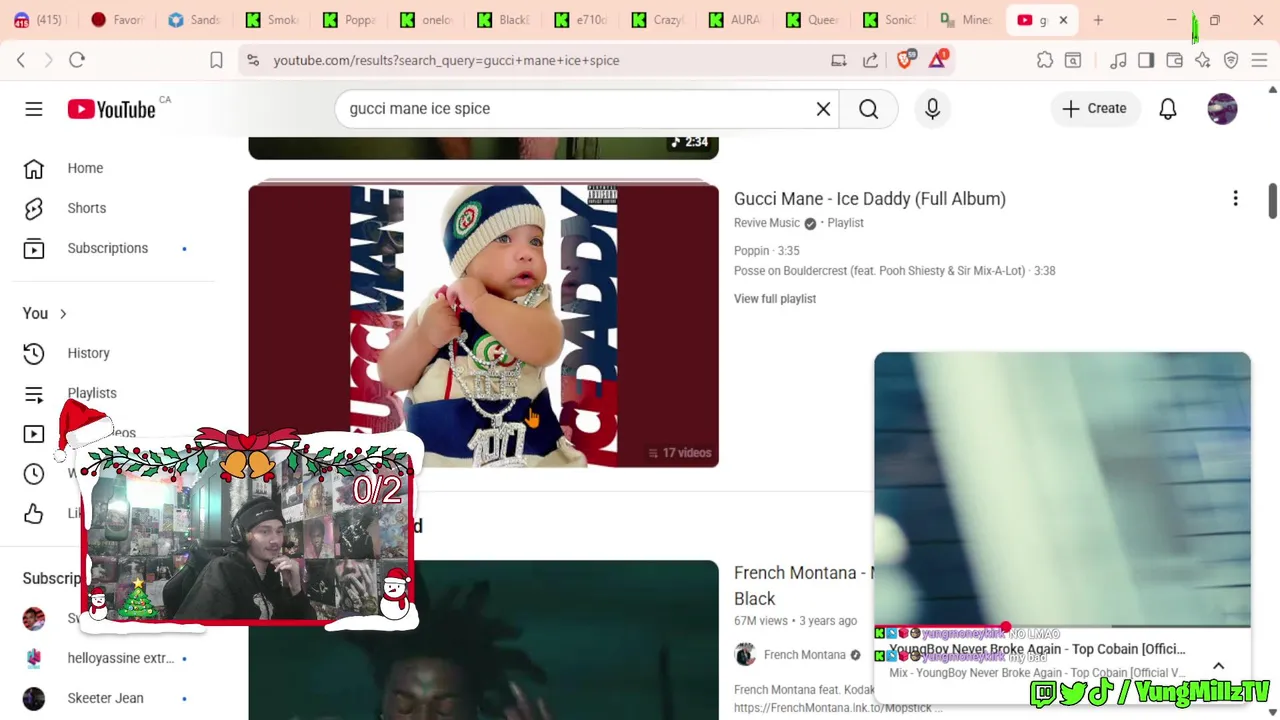Switch to the Favor browser tab

pyautogui.click(x=116, y=20)
